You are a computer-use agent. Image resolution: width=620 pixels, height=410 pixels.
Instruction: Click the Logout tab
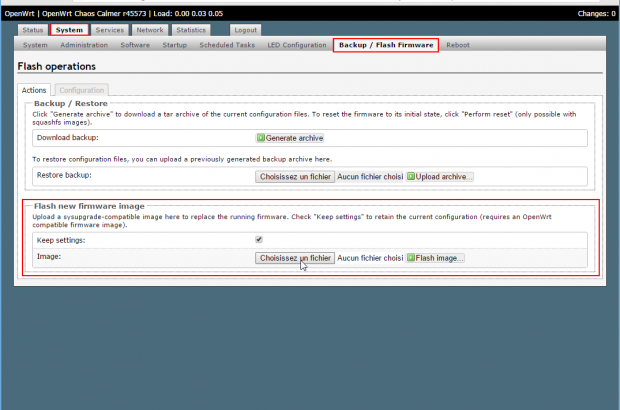[245, 31]
